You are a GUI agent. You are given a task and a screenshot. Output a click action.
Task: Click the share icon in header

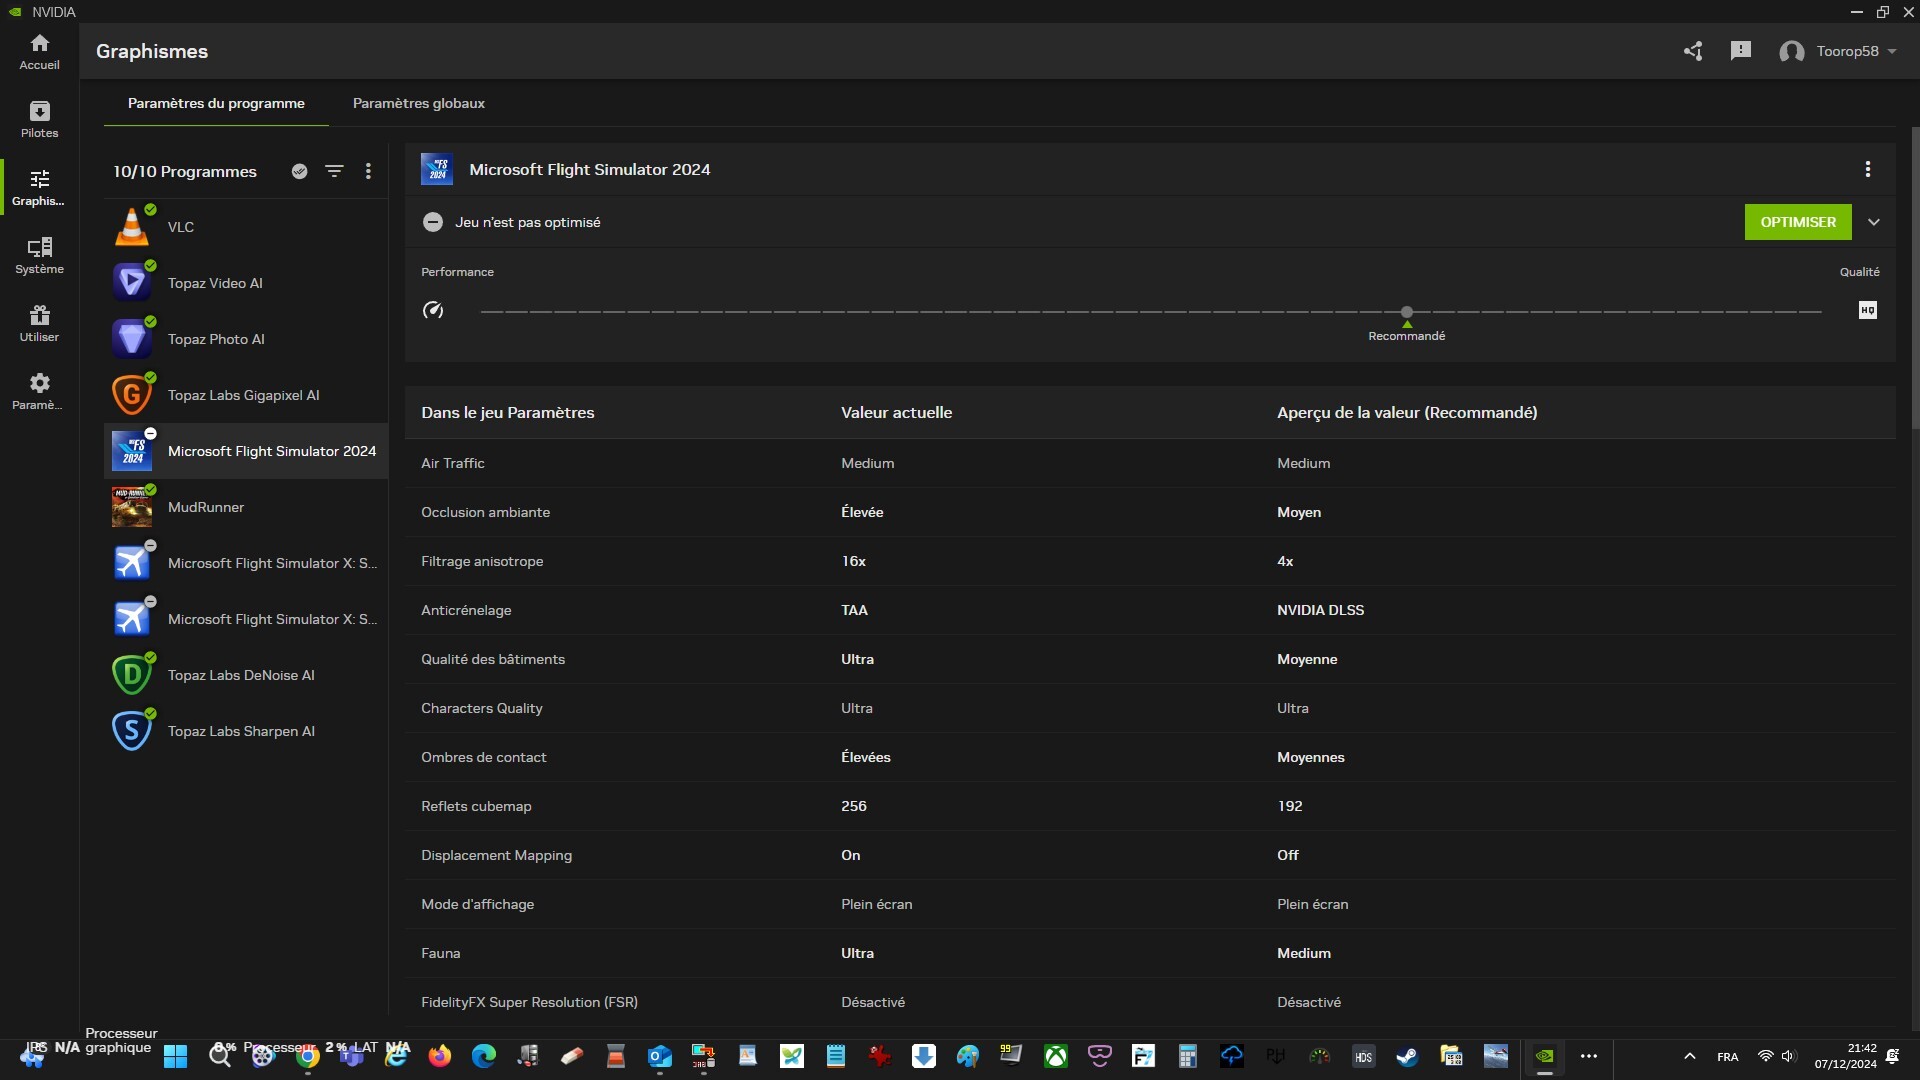(x=1693, y=51)
